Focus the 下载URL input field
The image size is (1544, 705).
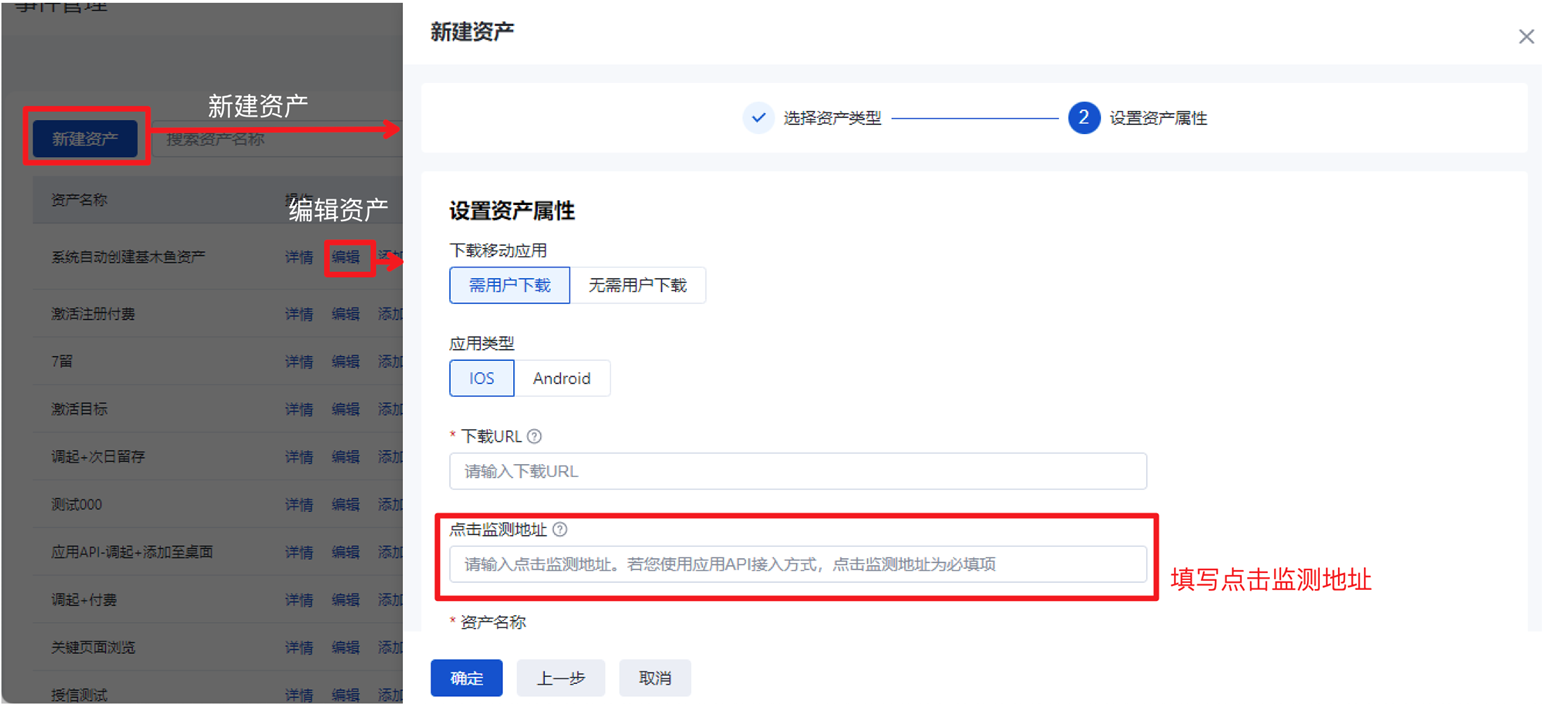[x=797, y=471]
